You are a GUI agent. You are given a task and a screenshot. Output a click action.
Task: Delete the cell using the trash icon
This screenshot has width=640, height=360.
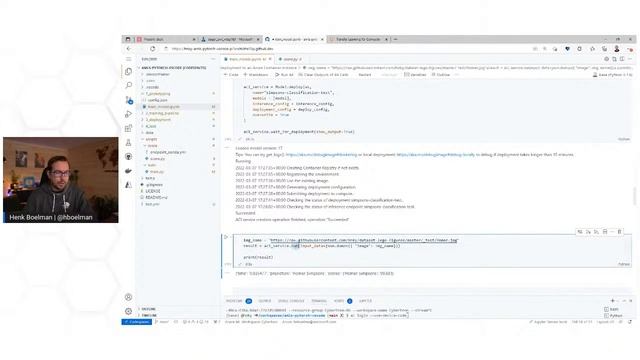[x=620, y=232]
